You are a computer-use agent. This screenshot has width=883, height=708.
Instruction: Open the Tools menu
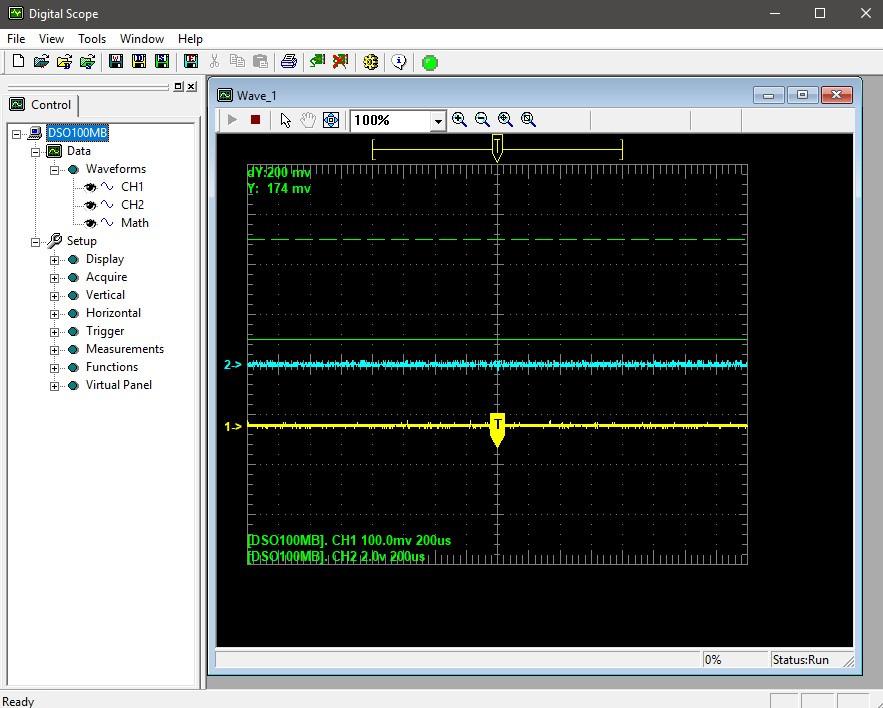(92, 38)
